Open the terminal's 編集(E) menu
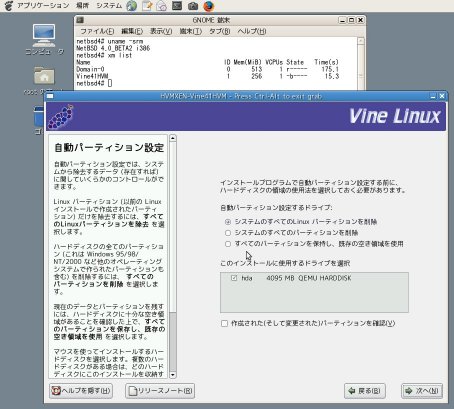This screenshot has width=454, height=409. coord(132,31)
